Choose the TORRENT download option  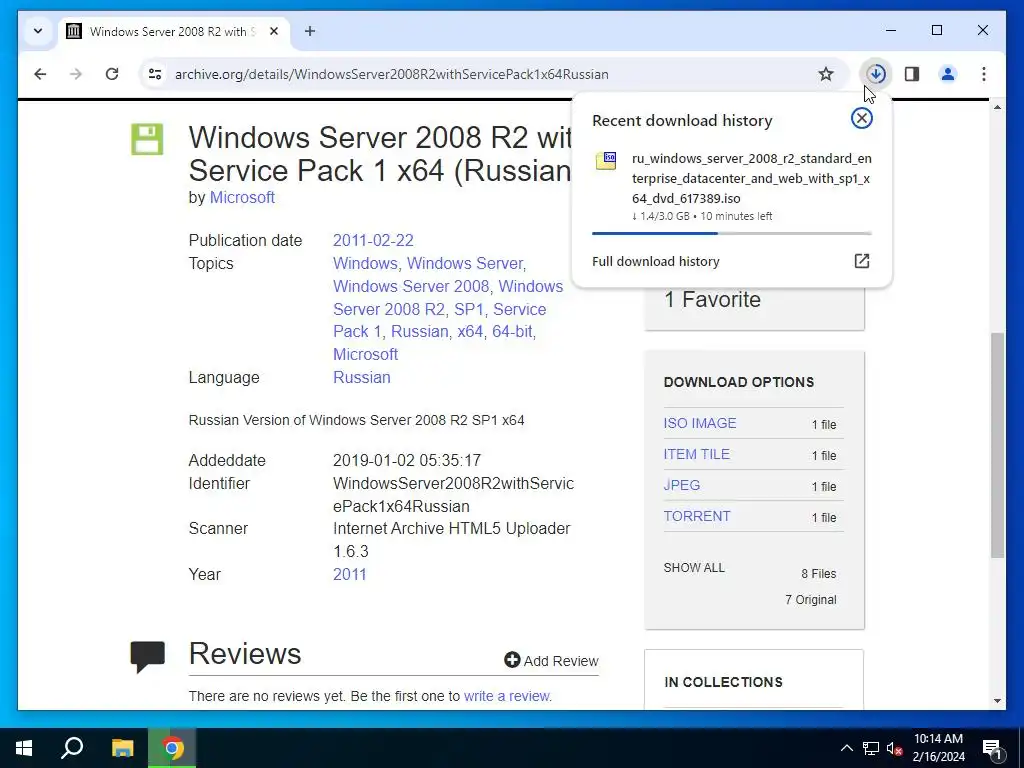coord(697,516)
